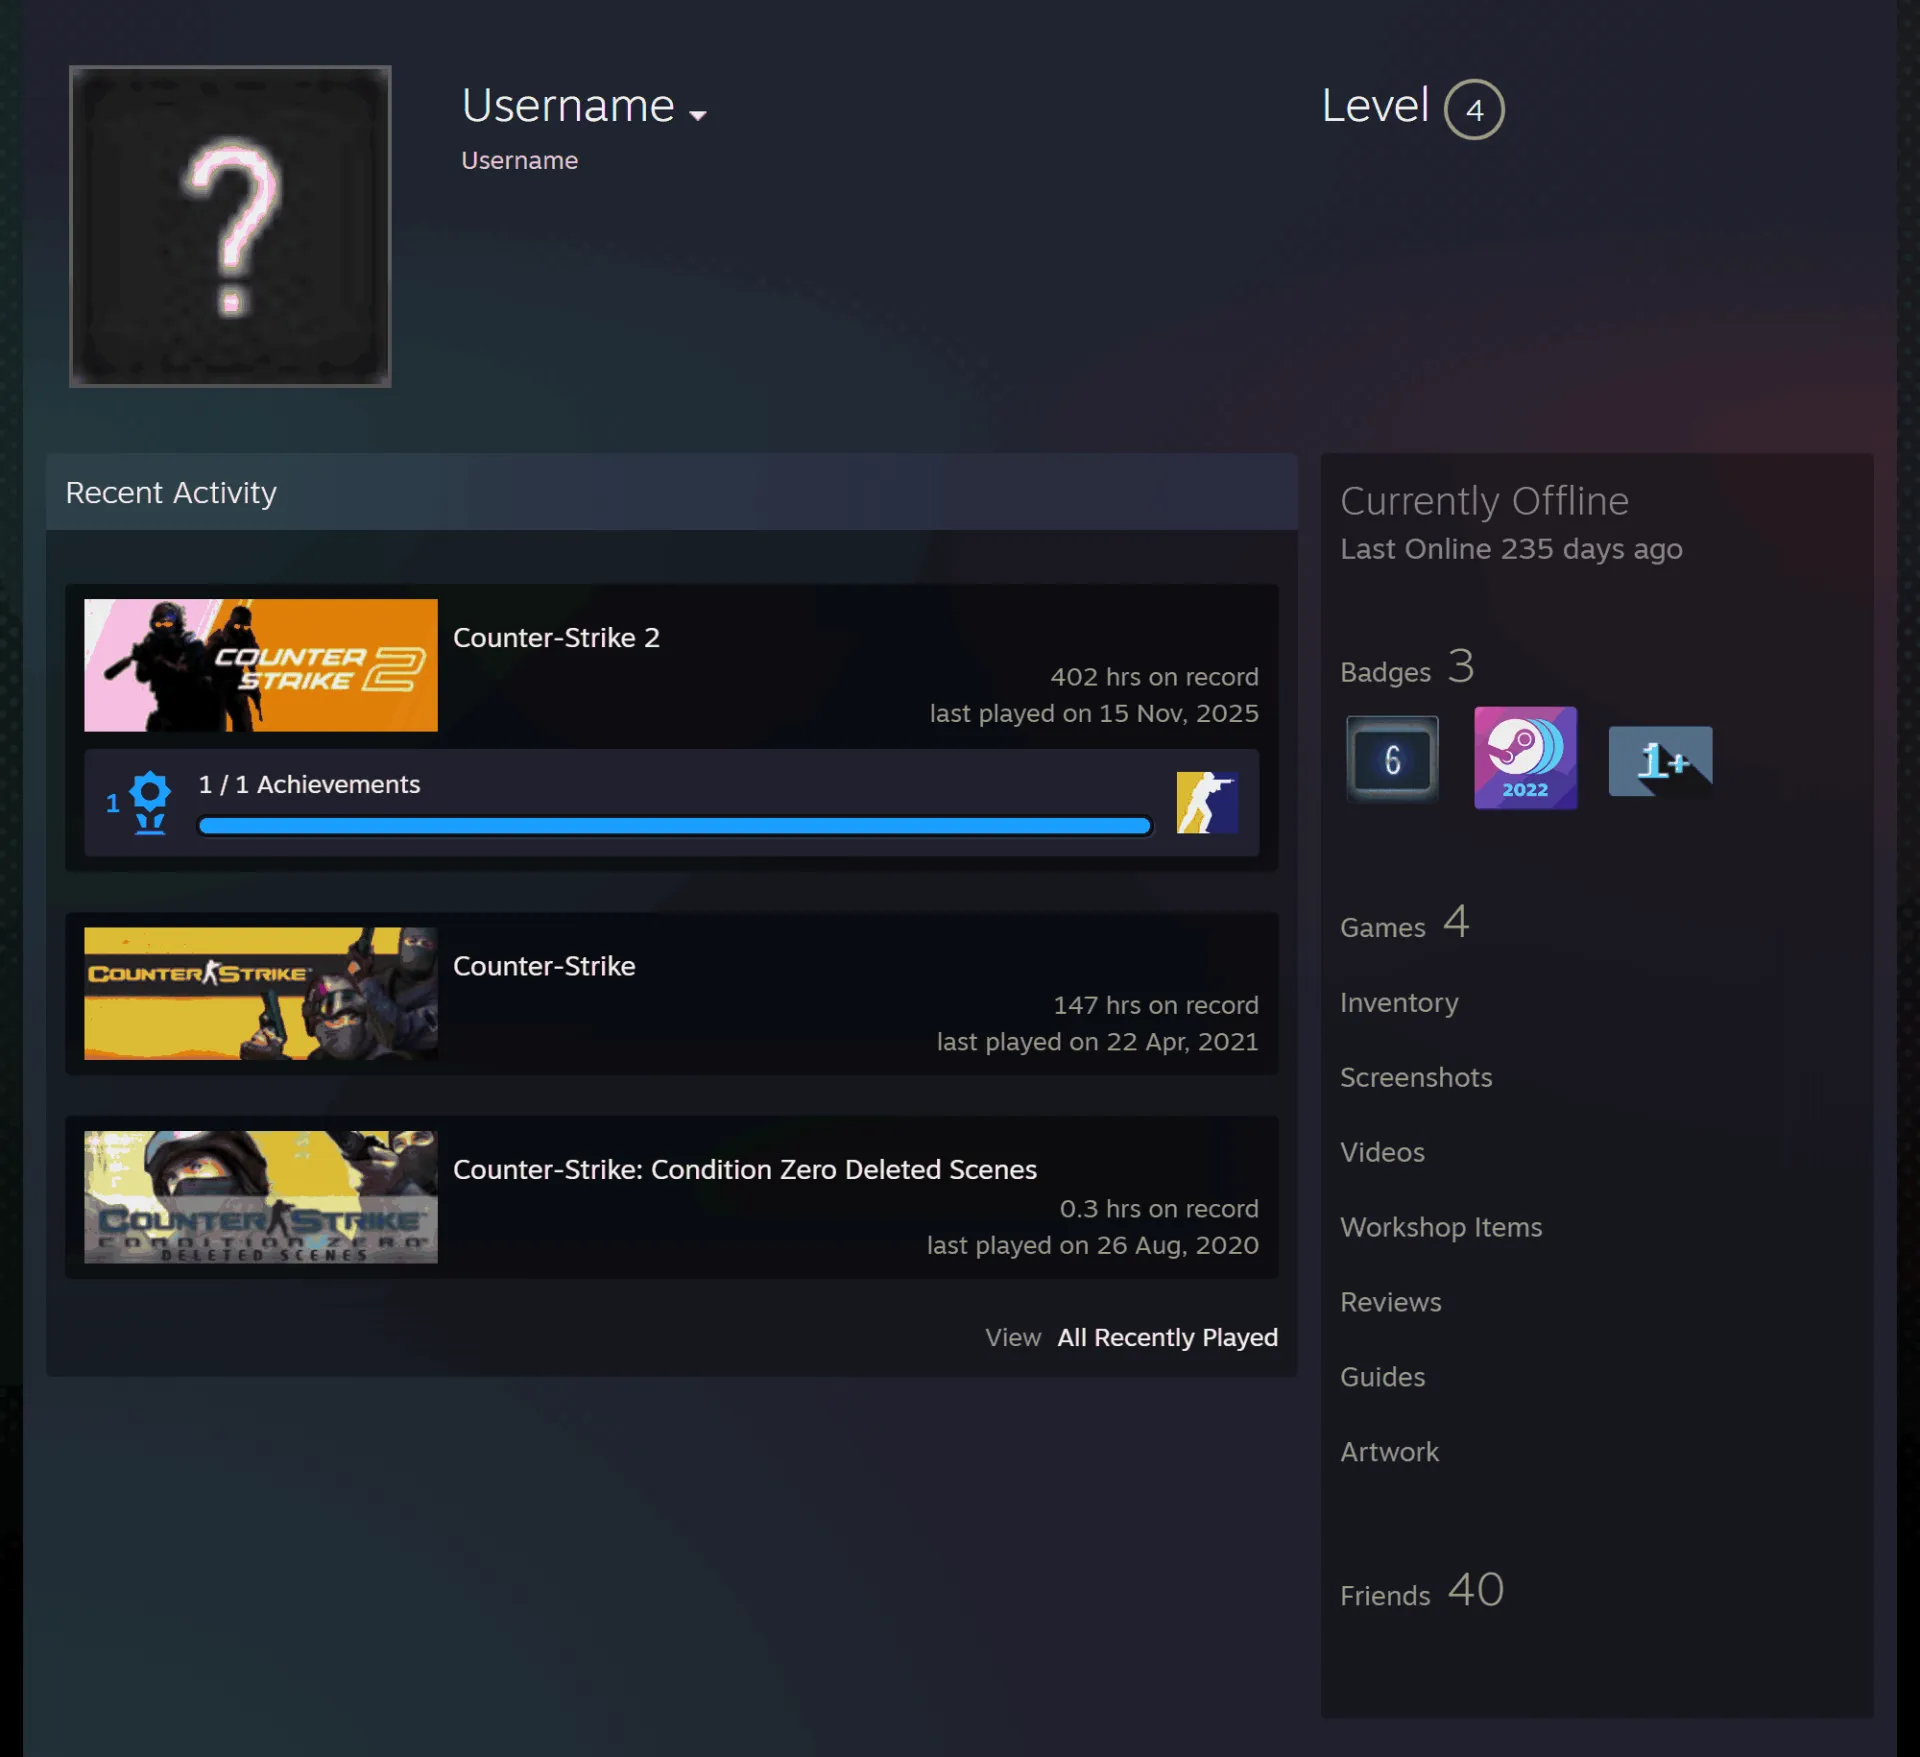Viewport: 1920px width, 1757px height.
Task: Open 1 / 1 Achievements text
Action: click(309, 784)
